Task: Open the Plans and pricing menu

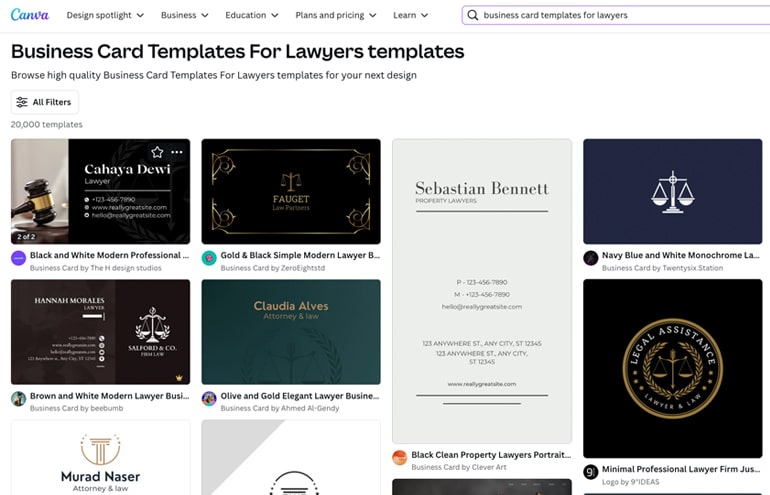Action: tap(337, 16)
